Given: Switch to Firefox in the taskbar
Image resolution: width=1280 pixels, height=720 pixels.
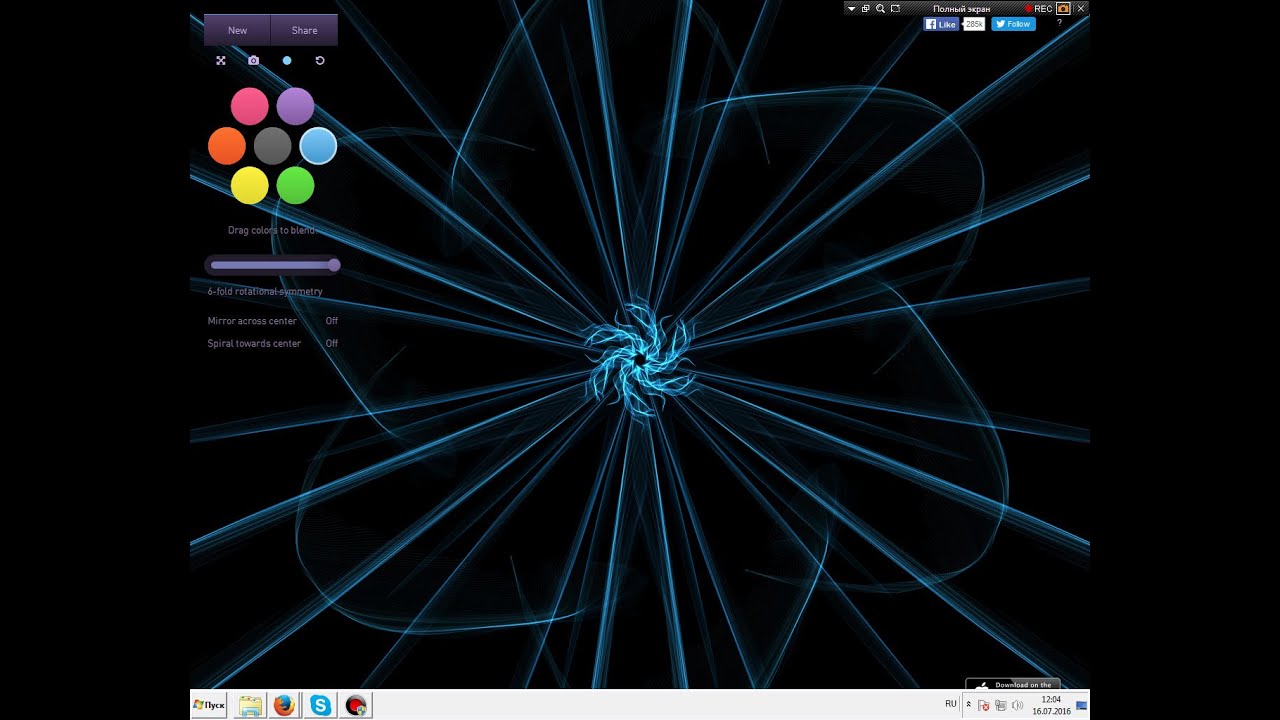Looking at the screenshot, I should click(x=284, y=706).
